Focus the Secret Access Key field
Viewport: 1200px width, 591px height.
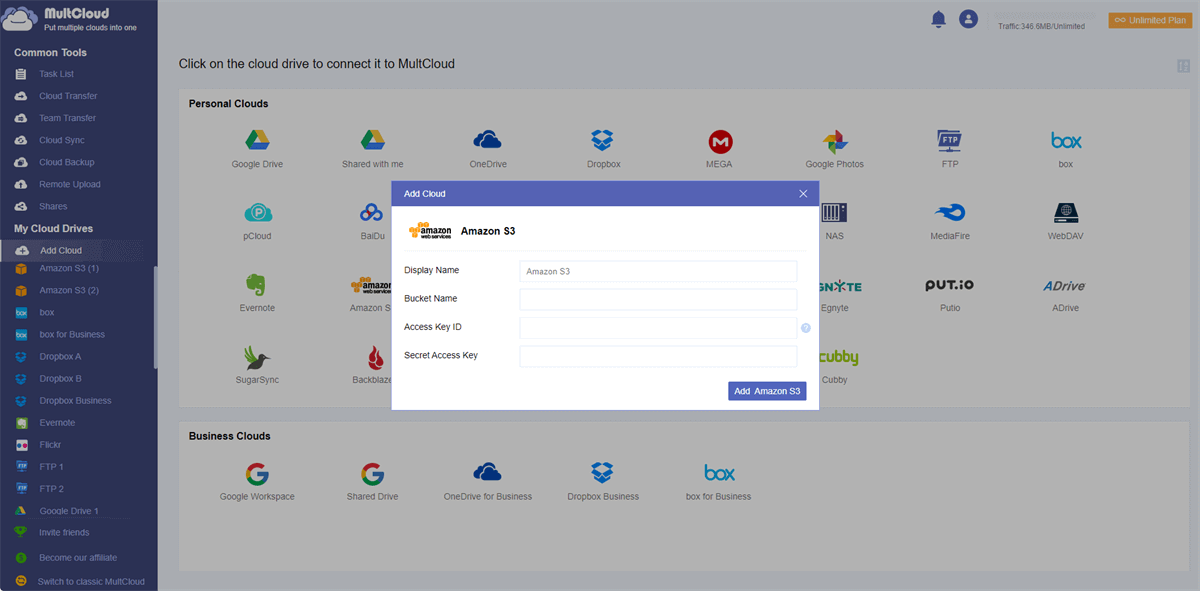coord(658,356)
